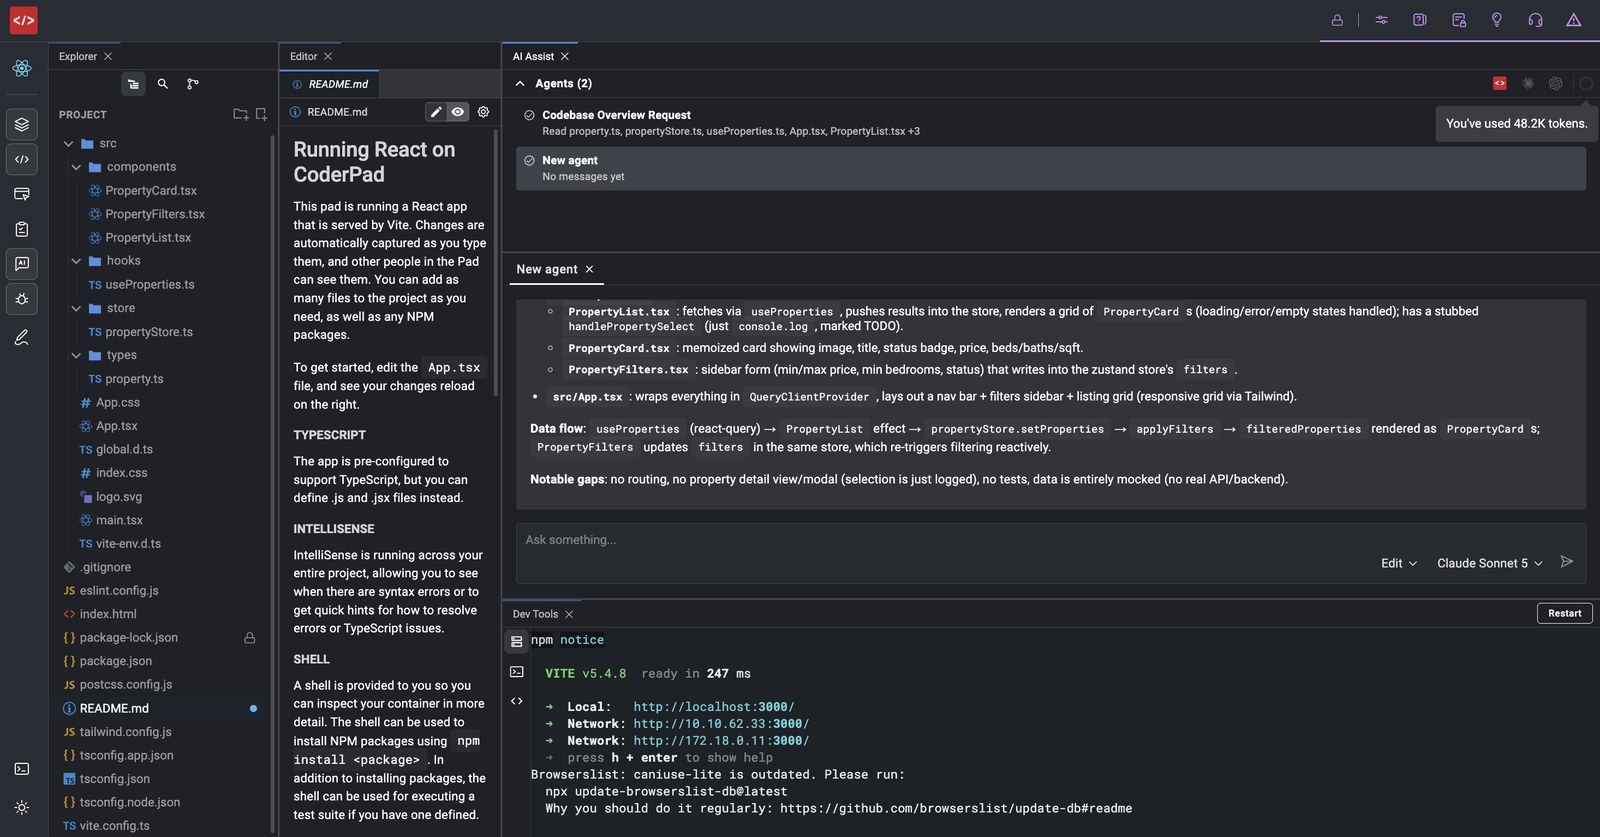Click the headset support icon
Viewport: 1600px width, 837px height.
(x=1536, y=20)
